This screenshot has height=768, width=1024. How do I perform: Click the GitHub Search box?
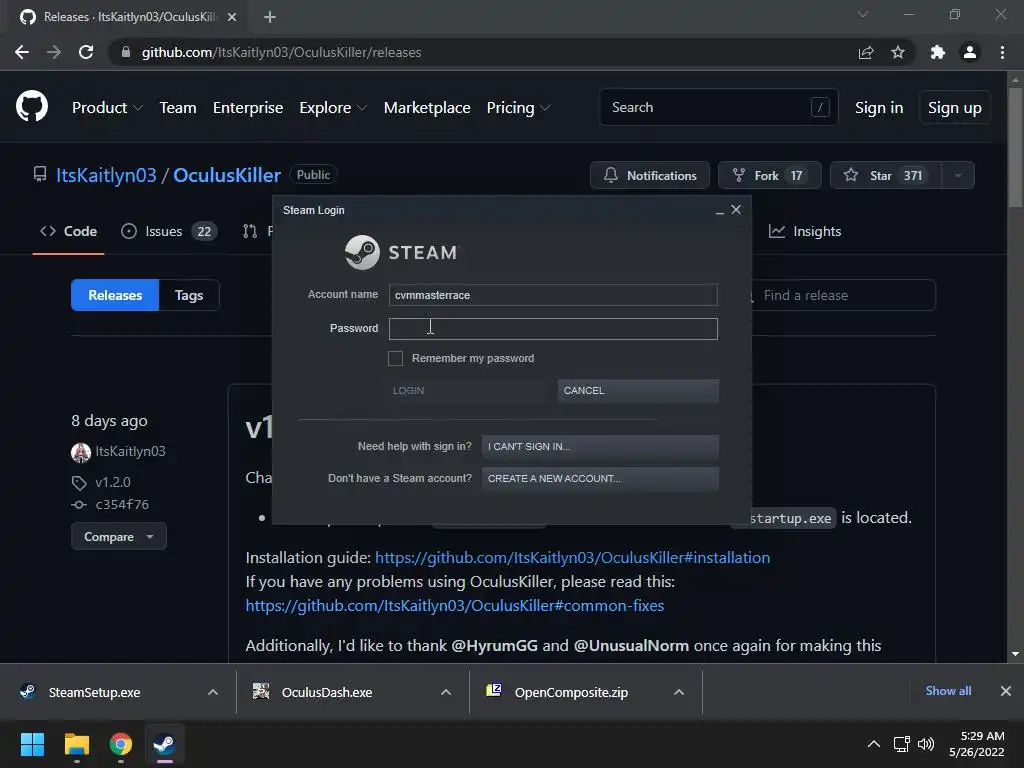click(x=718, y=107)
